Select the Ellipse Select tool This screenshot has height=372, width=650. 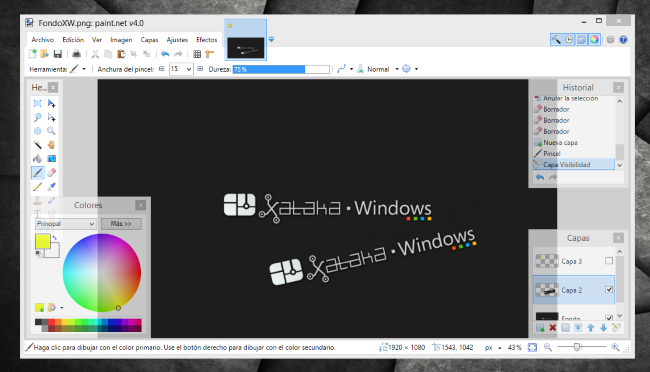coord(37,131)
